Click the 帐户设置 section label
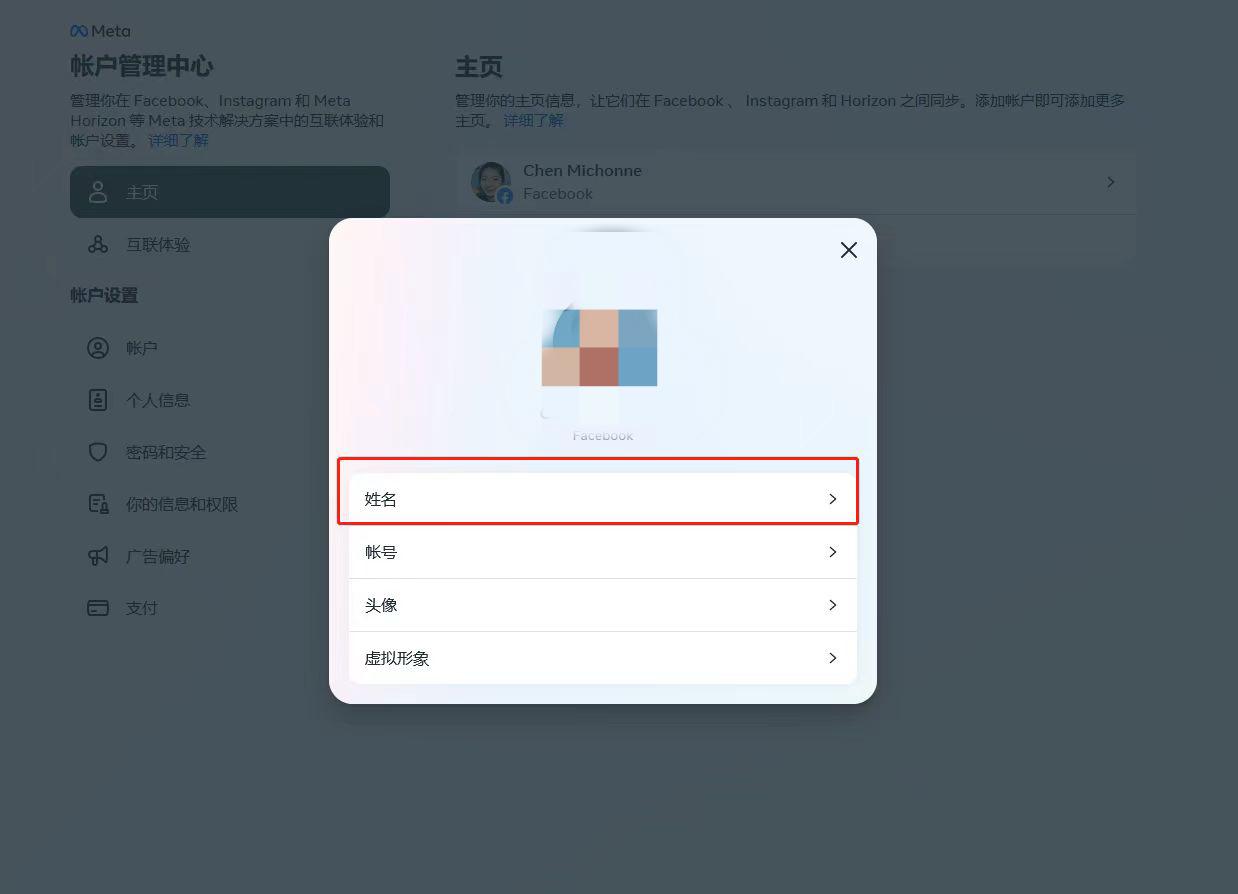1238x894 pixels. [x=104, y=296]
